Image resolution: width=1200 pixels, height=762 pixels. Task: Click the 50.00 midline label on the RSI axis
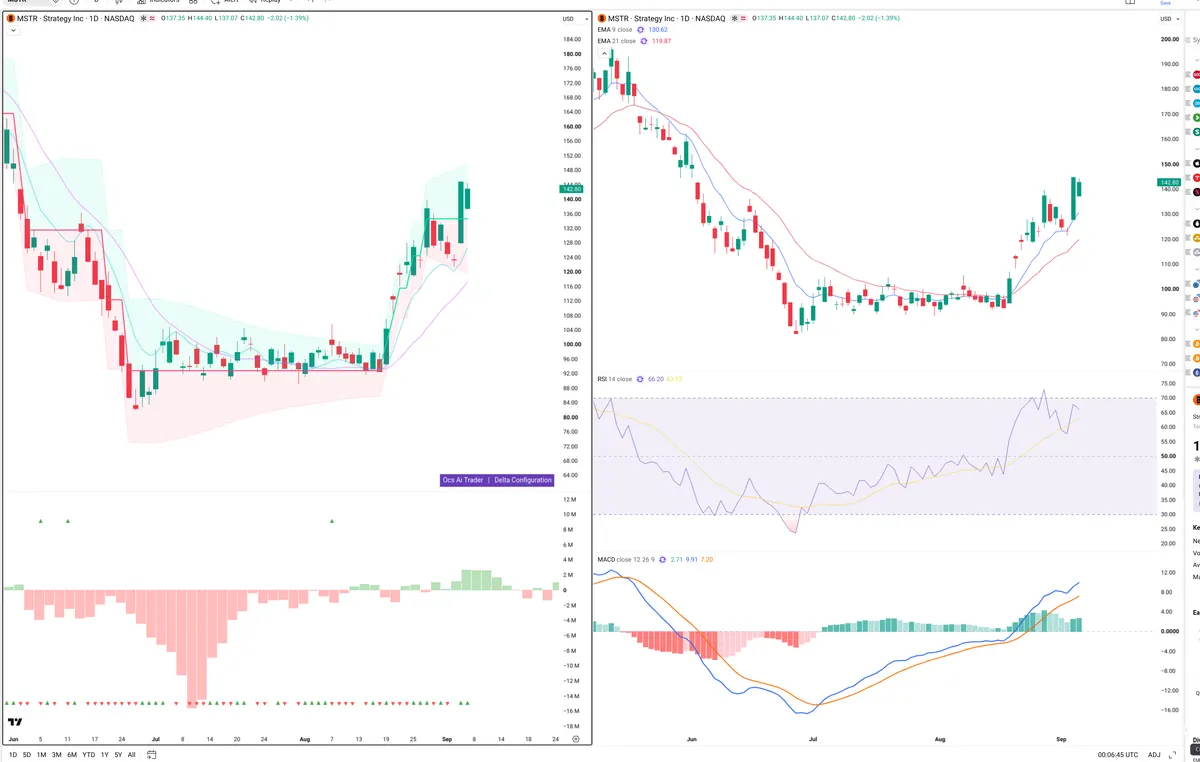(1167, 456)
